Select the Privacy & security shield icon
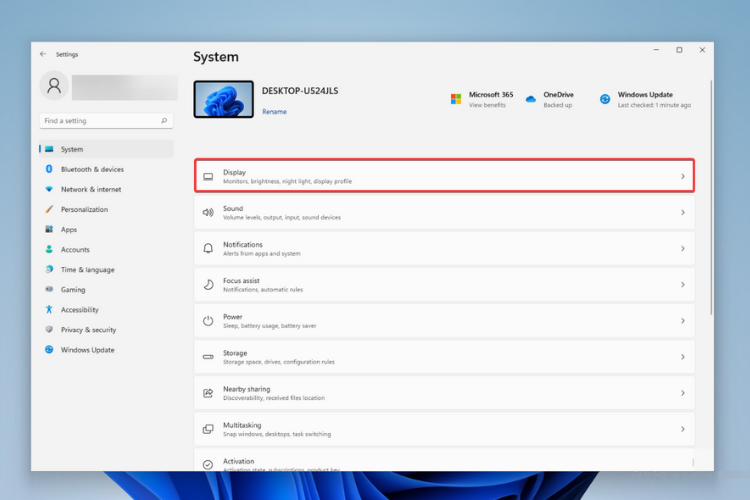The width and height of the screenshot is (750, 500). point(48,330)
